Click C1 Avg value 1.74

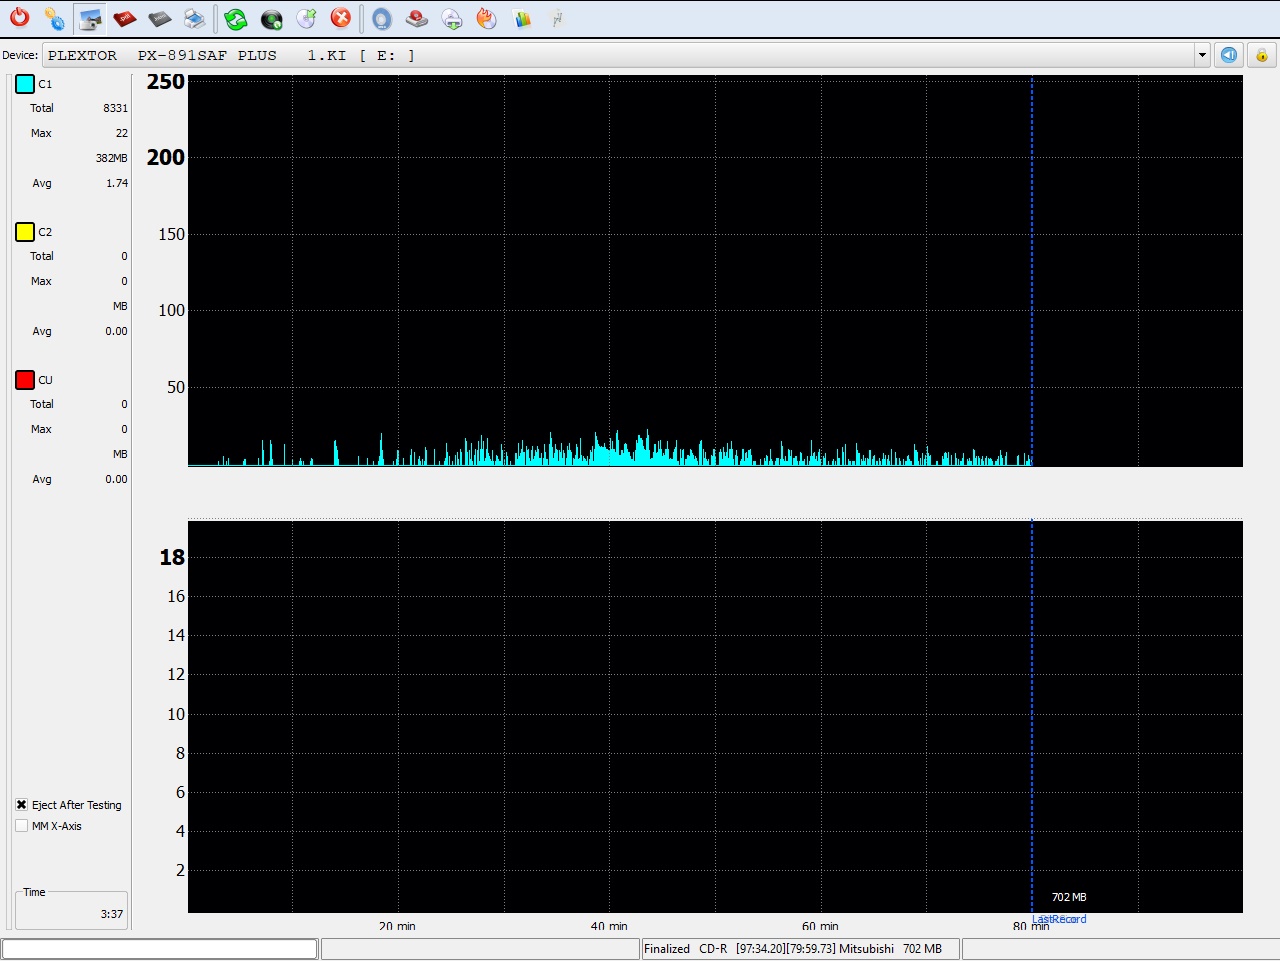(x=117, y=183)
